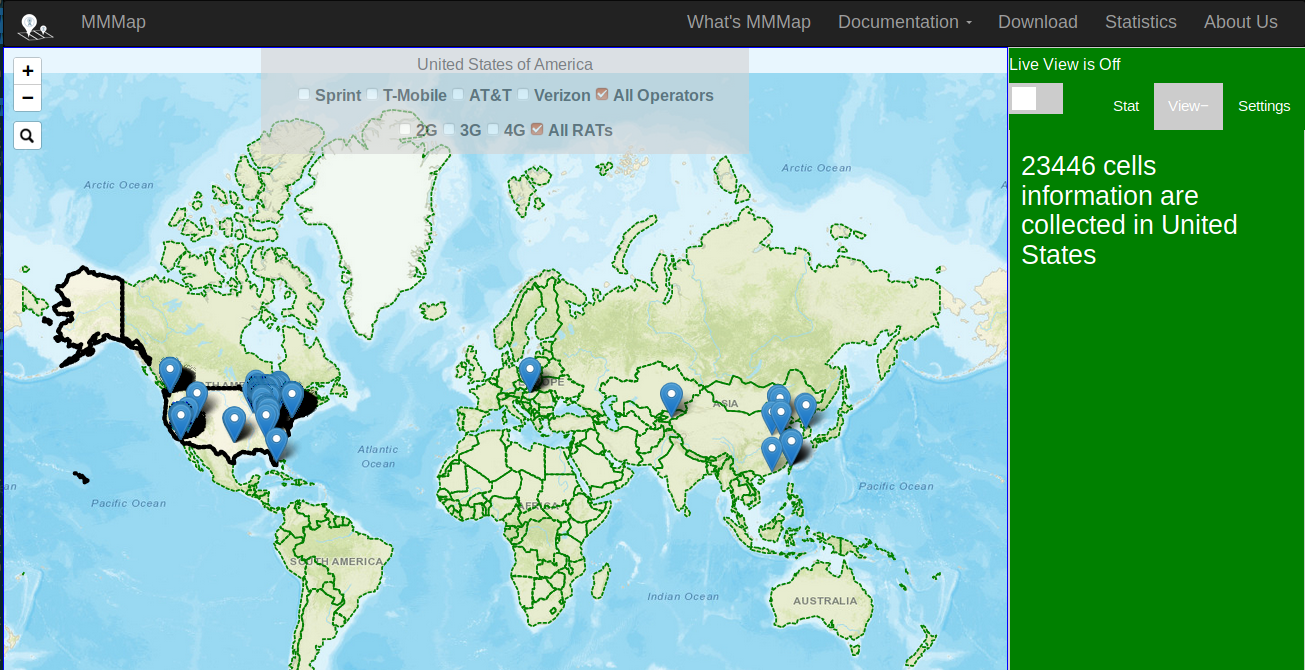
Task: Uncheck the All Operators checkbox
Action: pyautogui.click(x=601, y=93)
